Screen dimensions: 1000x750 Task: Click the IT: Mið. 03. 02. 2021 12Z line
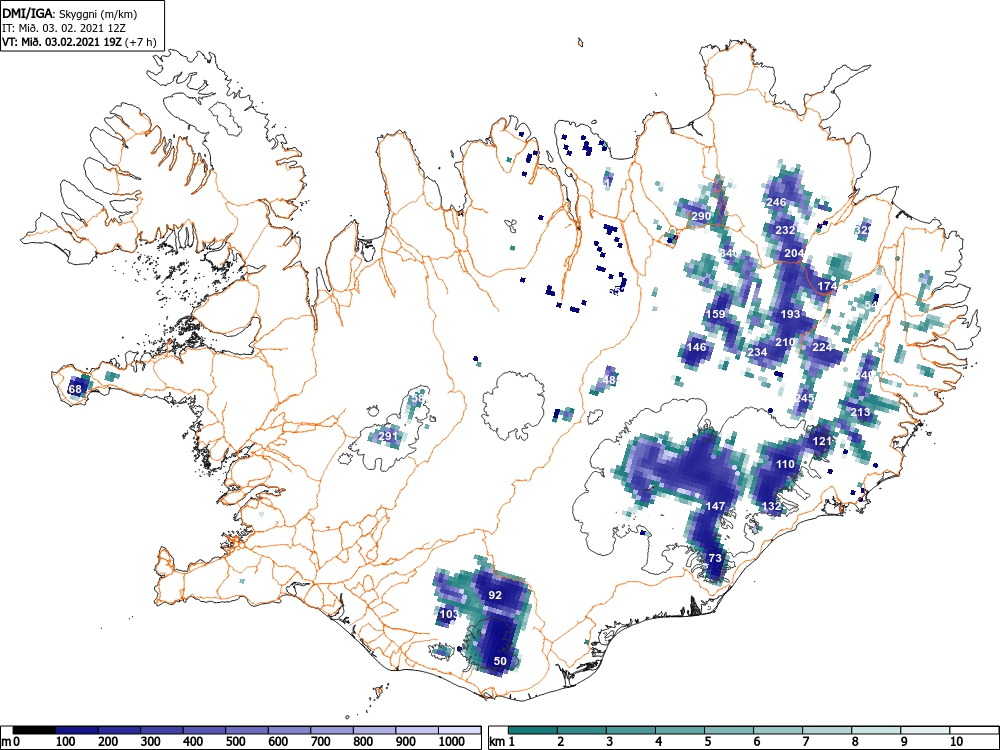coord(65,28)
